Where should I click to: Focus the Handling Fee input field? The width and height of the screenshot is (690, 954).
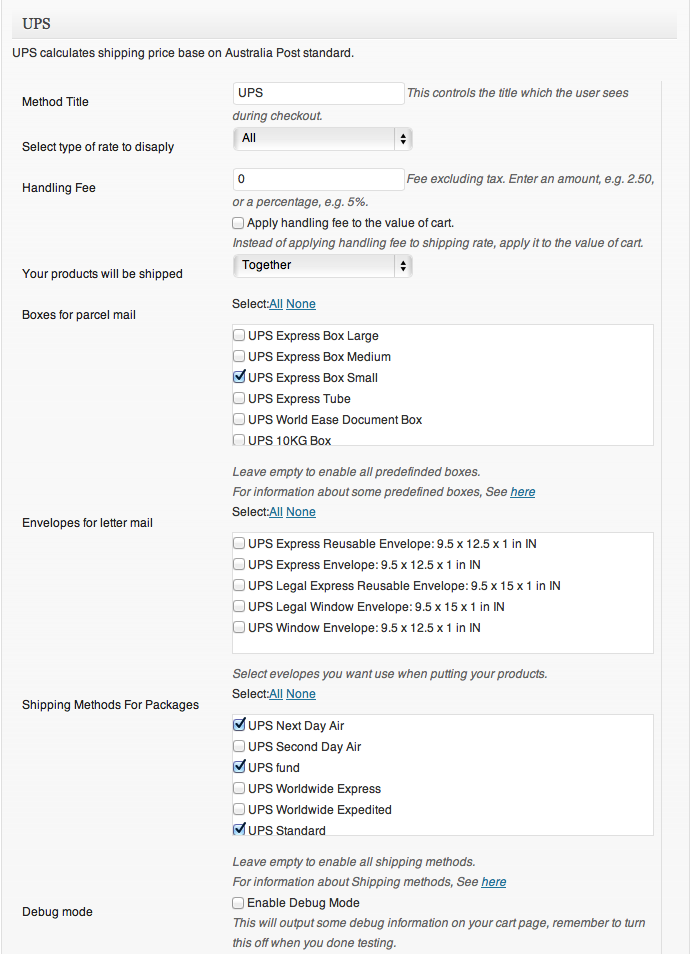point(318,180)
